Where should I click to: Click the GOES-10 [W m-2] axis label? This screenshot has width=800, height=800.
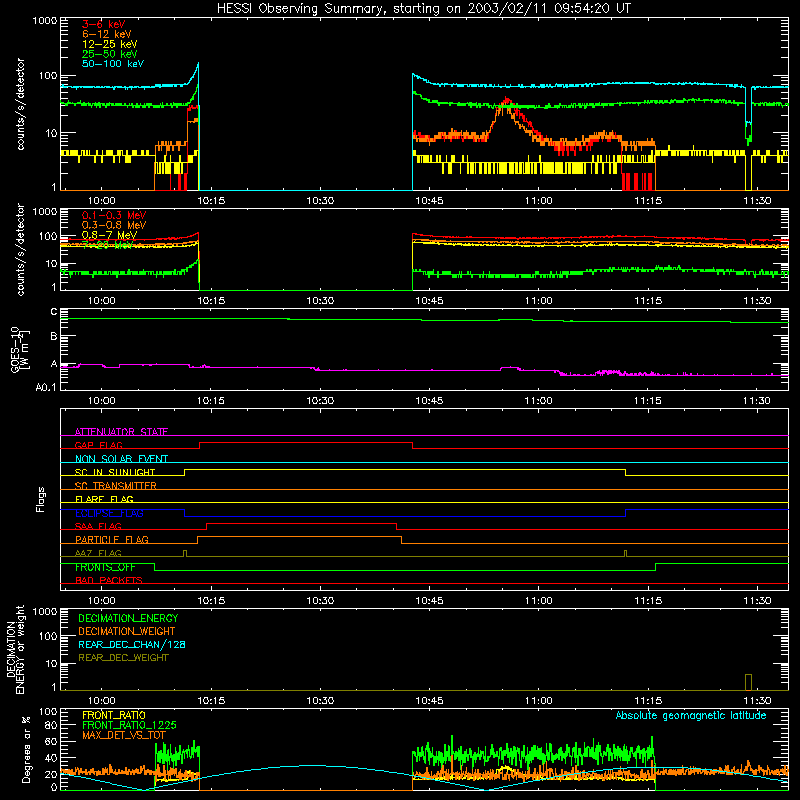(x=20, y=349)
